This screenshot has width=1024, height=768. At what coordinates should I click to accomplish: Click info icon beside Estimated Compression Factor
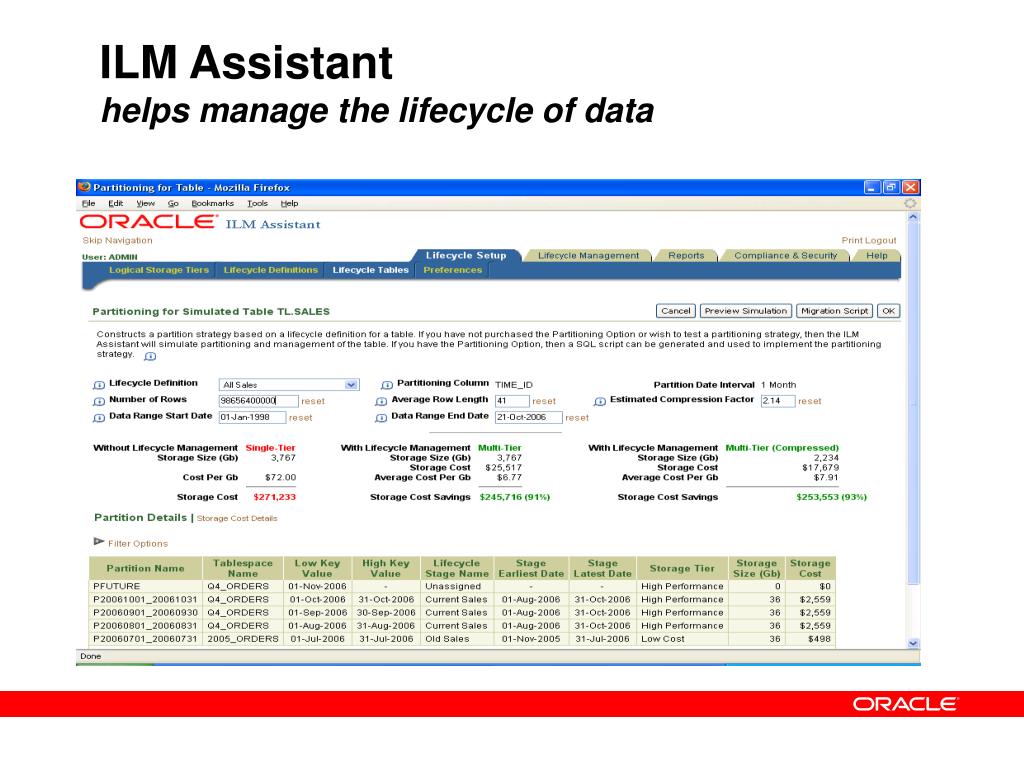[600, 402]
